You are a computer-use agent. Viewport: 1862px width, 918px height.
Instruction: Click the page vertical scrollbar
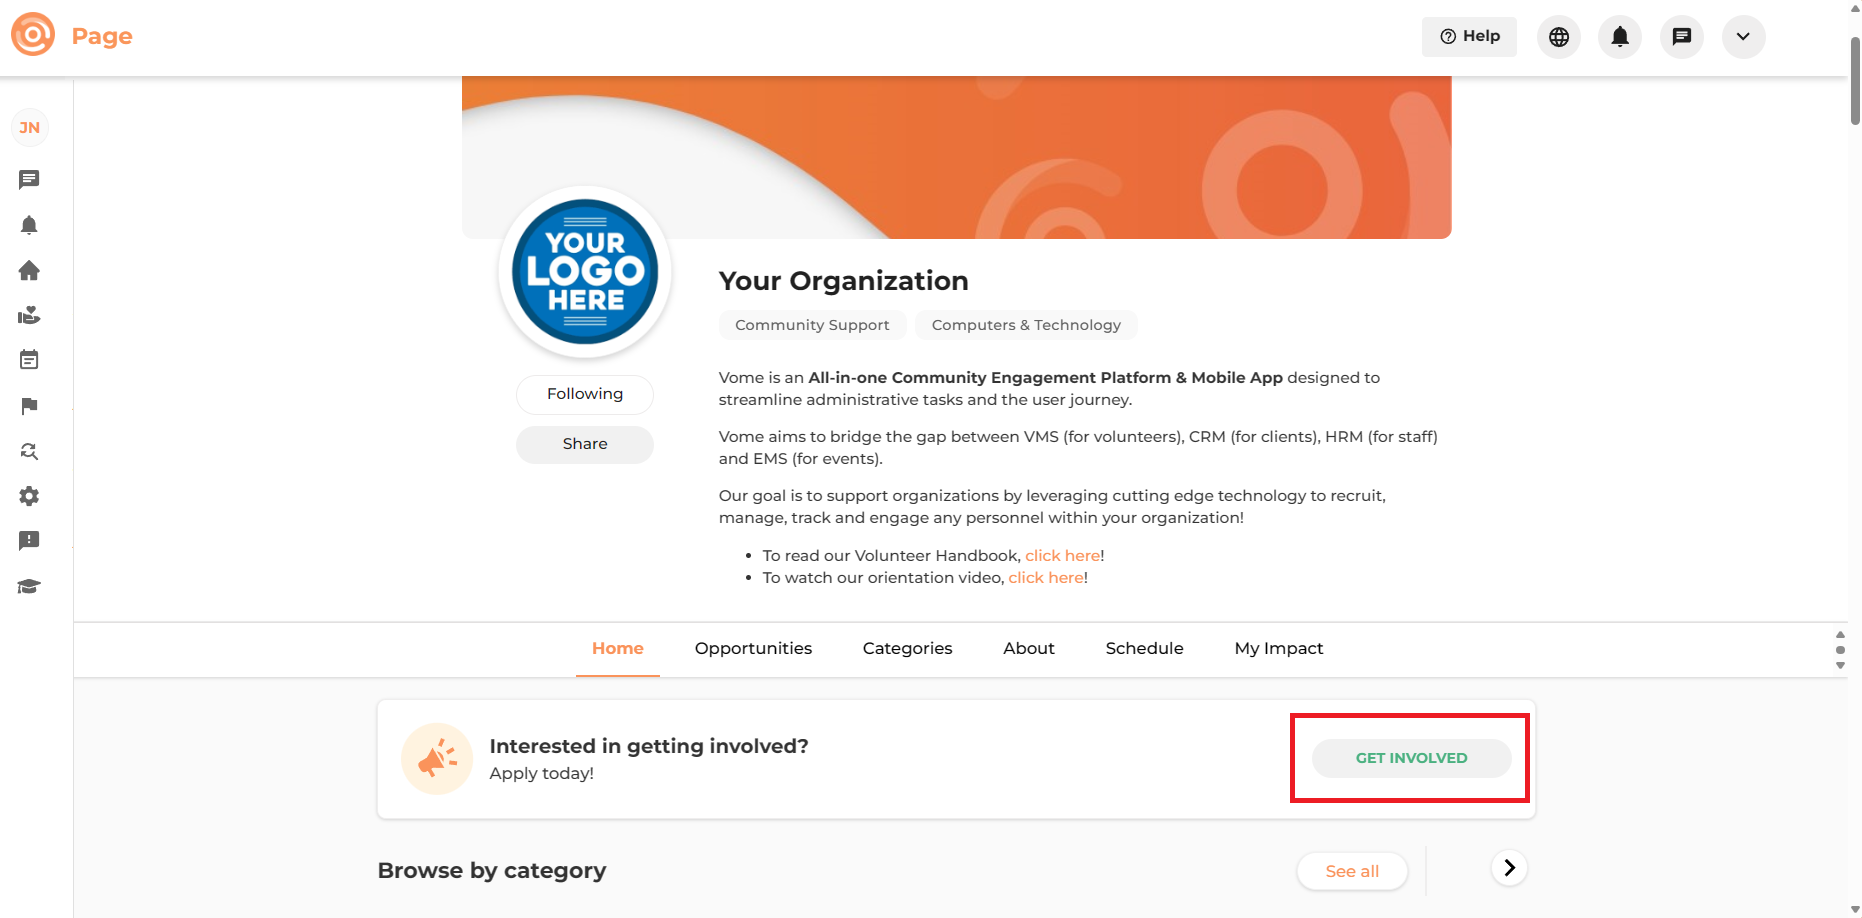point(1855,80)
